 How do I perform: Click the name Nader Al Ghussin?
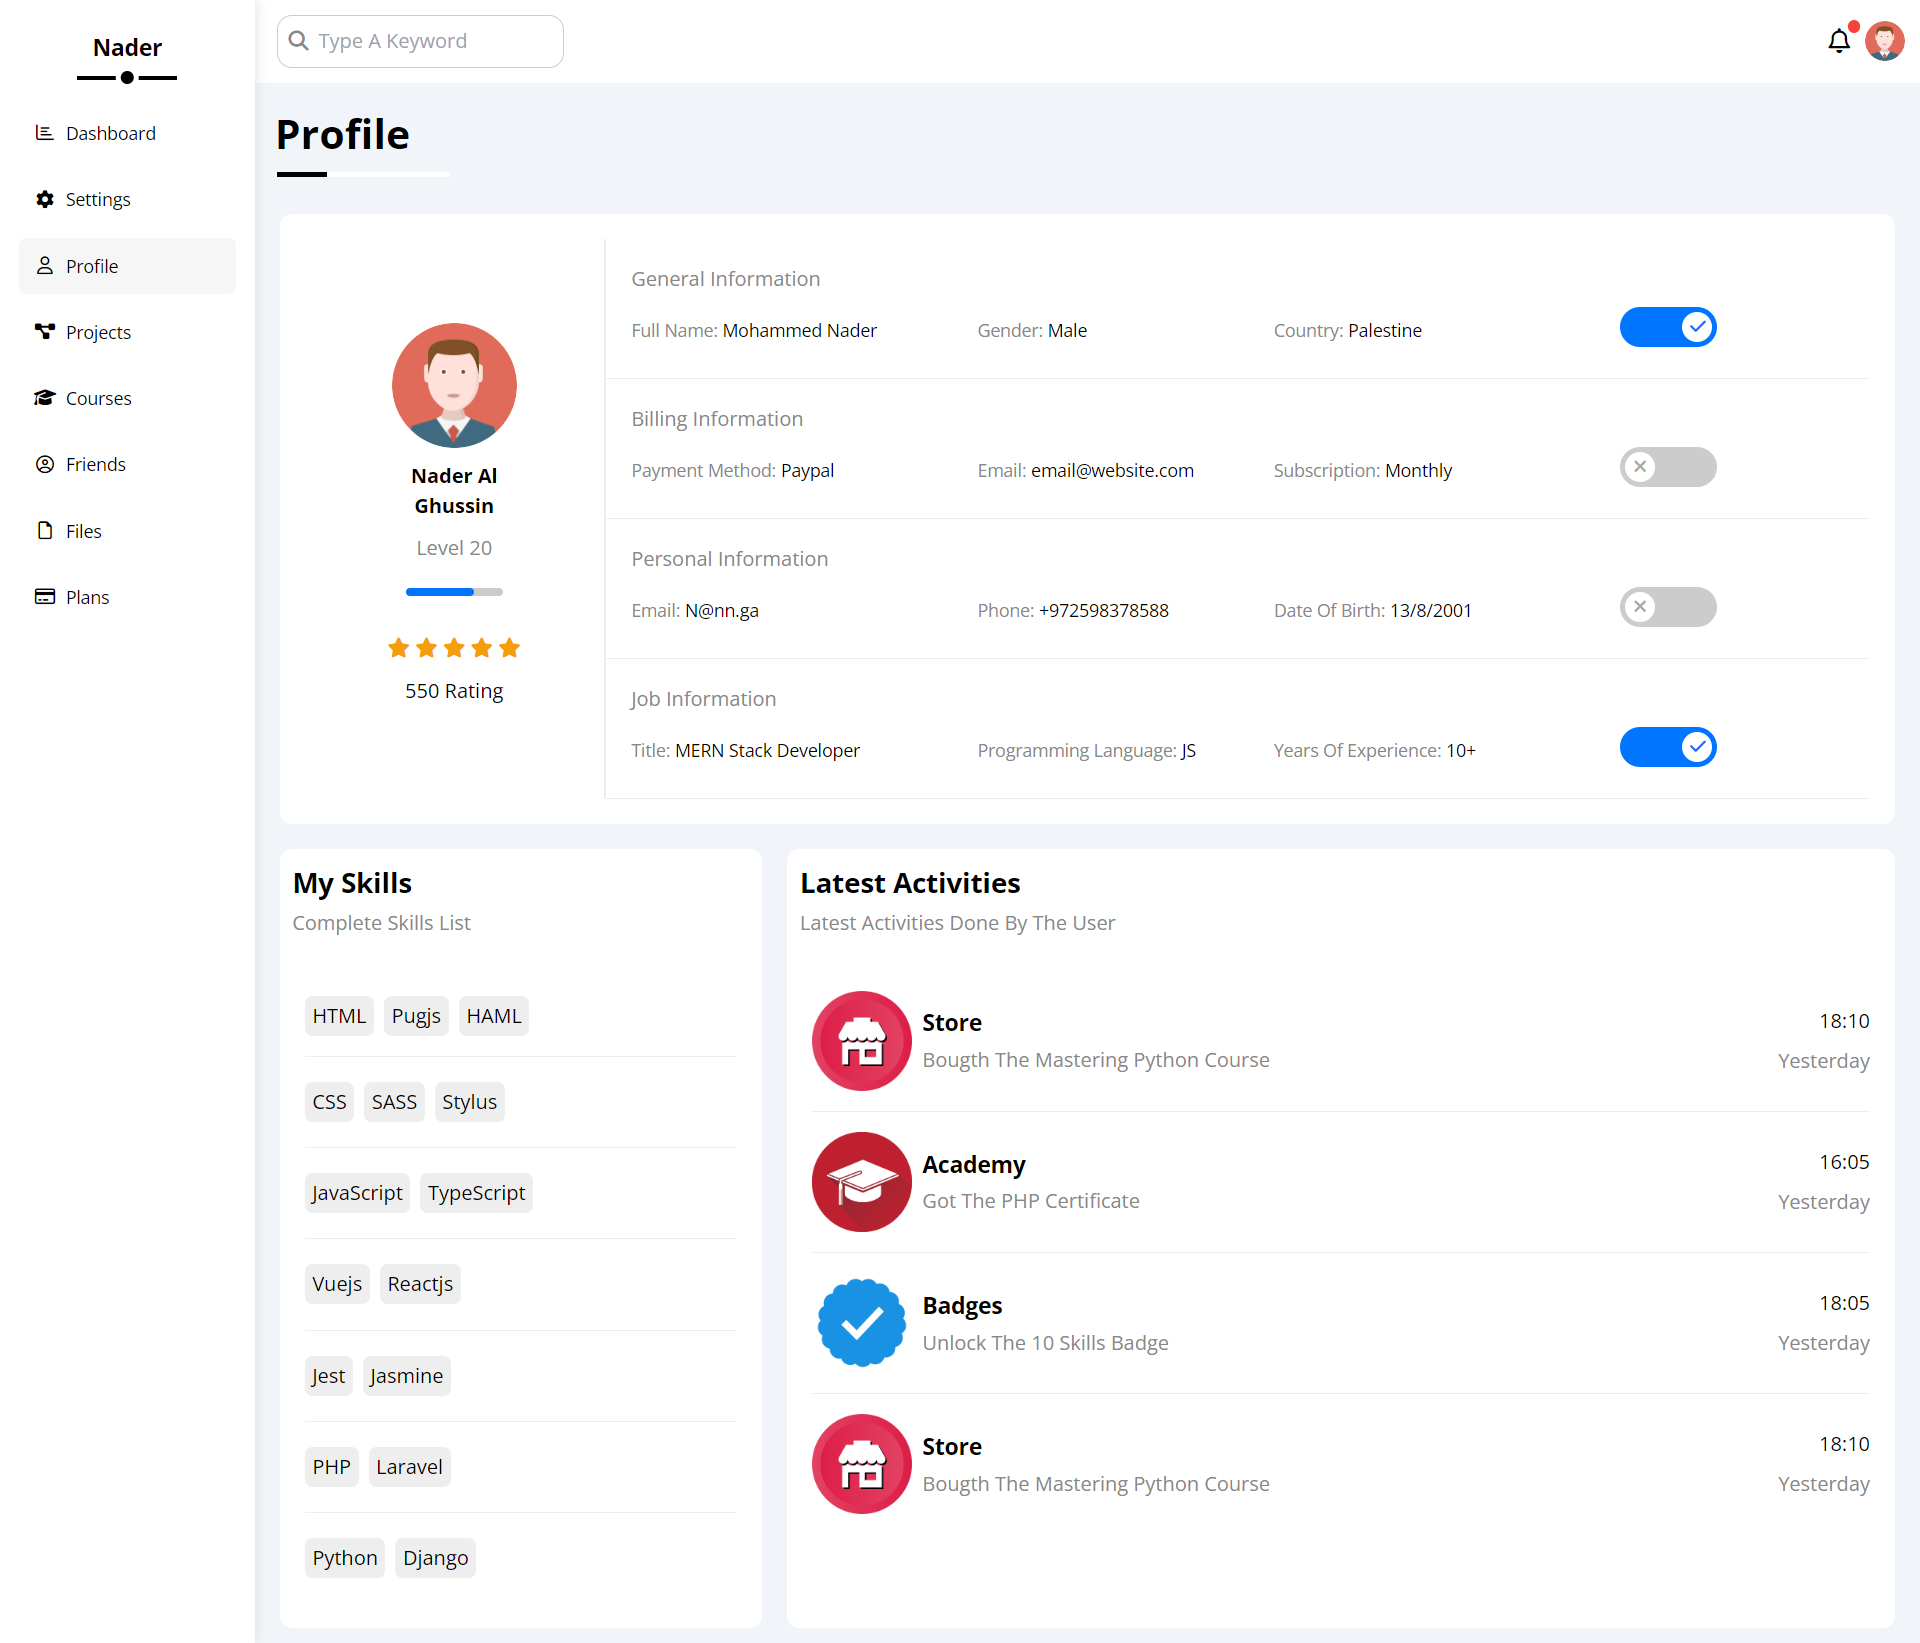click(x=454, y=491)
